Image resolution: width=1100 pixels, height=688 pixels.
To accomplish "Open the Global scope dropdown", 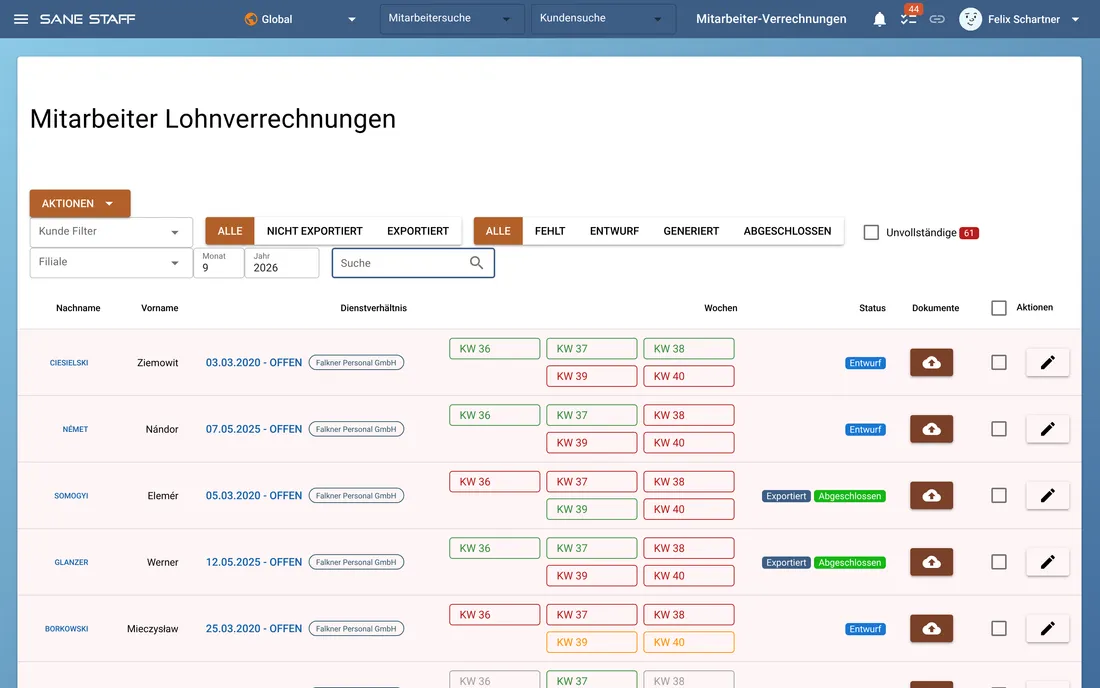I will coord(300,19).
